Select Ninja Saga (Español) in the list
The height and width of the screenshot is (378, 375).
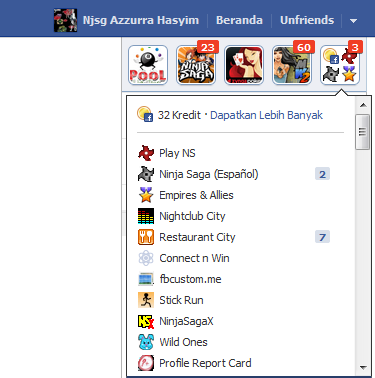(209, 174)
